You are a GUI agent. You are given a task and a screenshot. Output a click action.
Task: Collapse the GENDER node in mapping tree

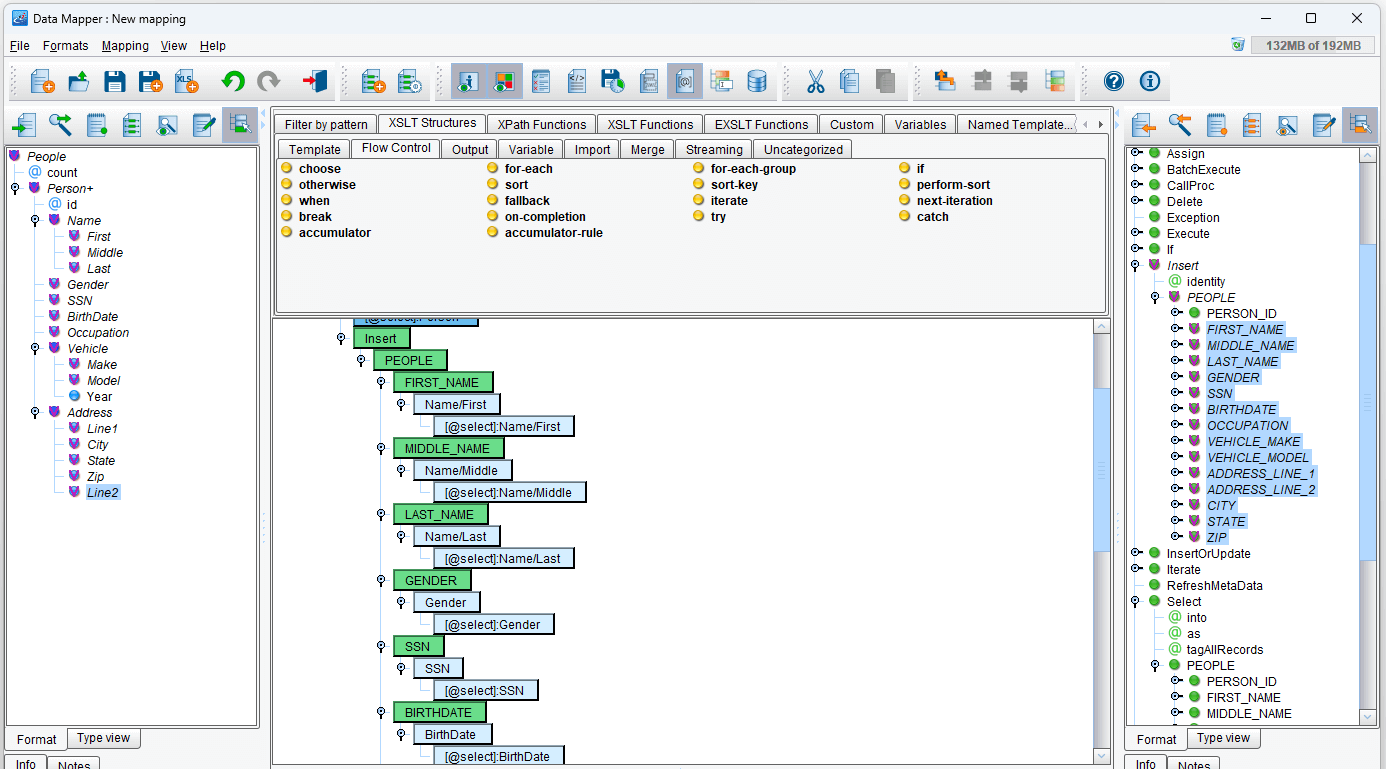click(x=381, y=580)
